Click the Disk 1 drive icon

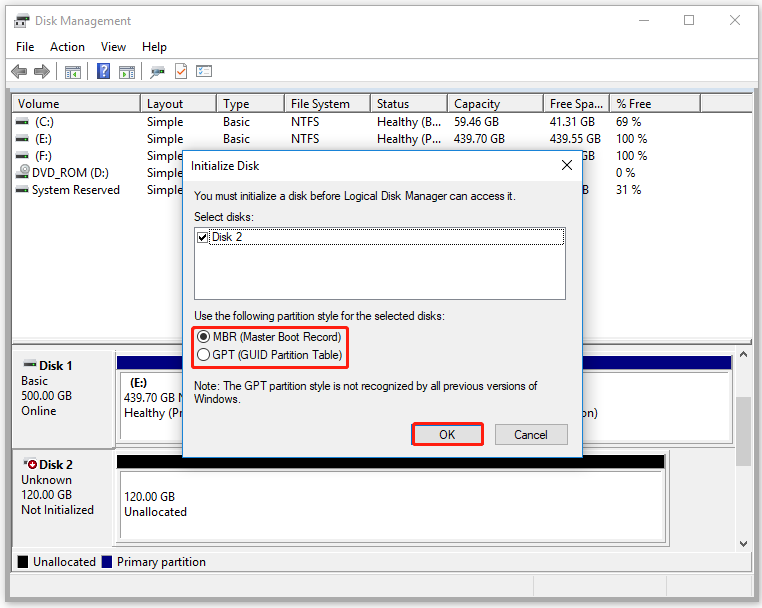tap(30, 364)
